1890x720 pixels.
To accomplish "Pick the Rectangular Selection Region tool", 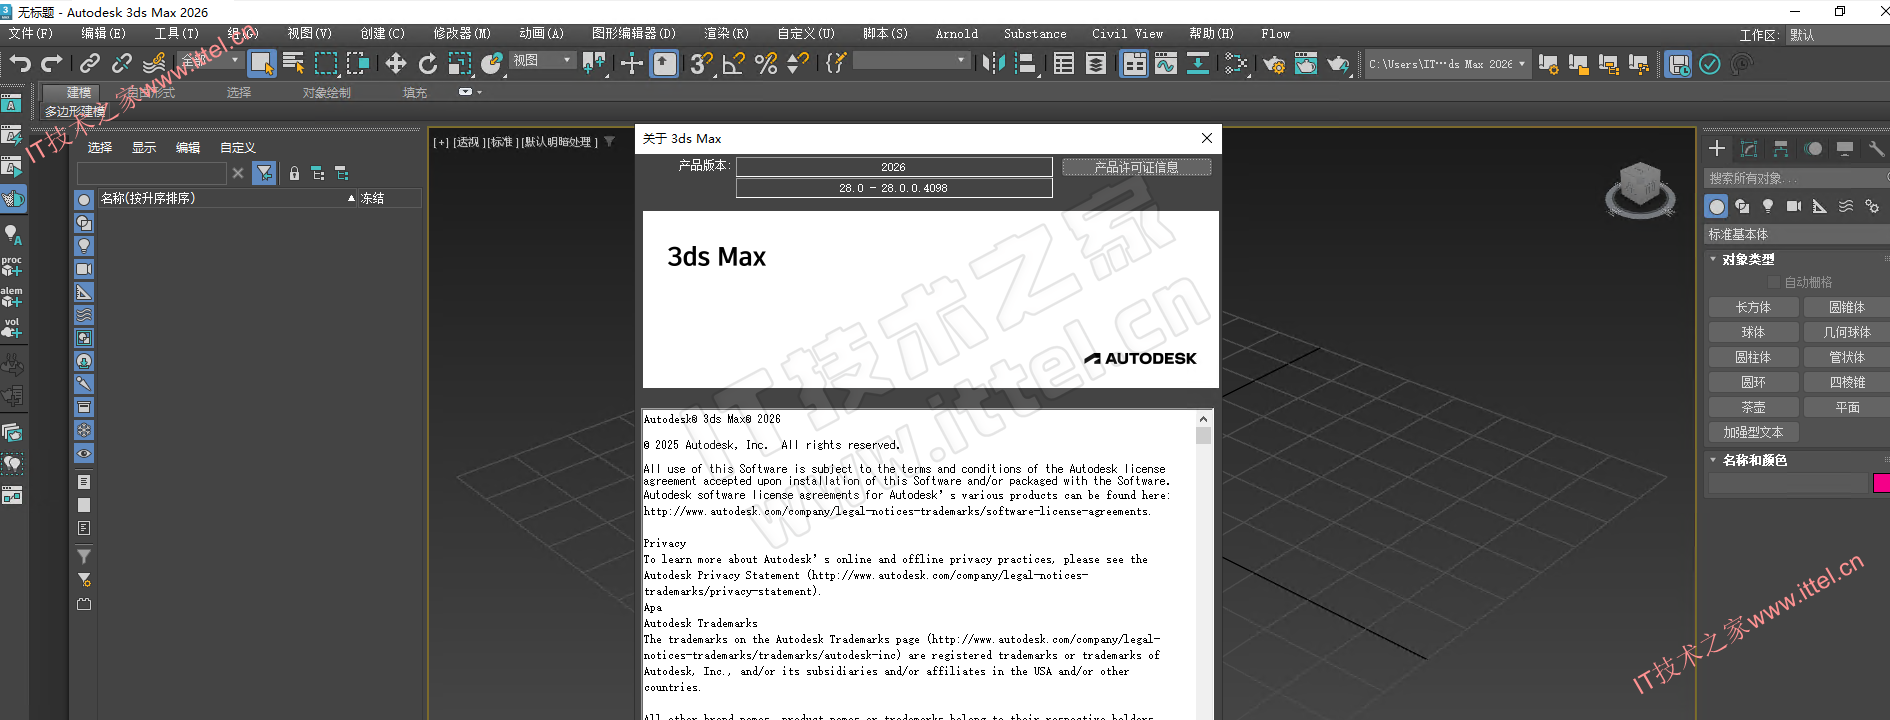I will tap(326, 64).
